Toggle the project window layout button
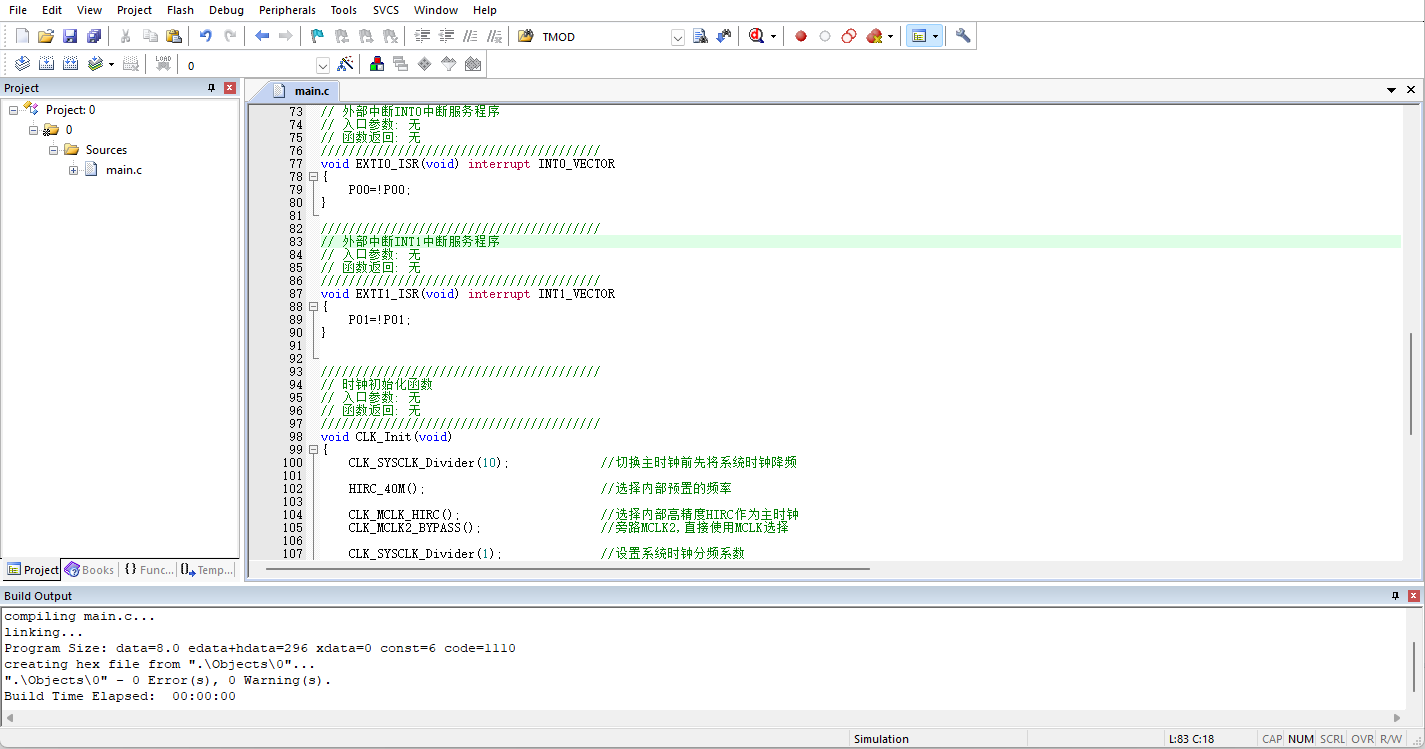1425x749 pixels. point(919,36)
